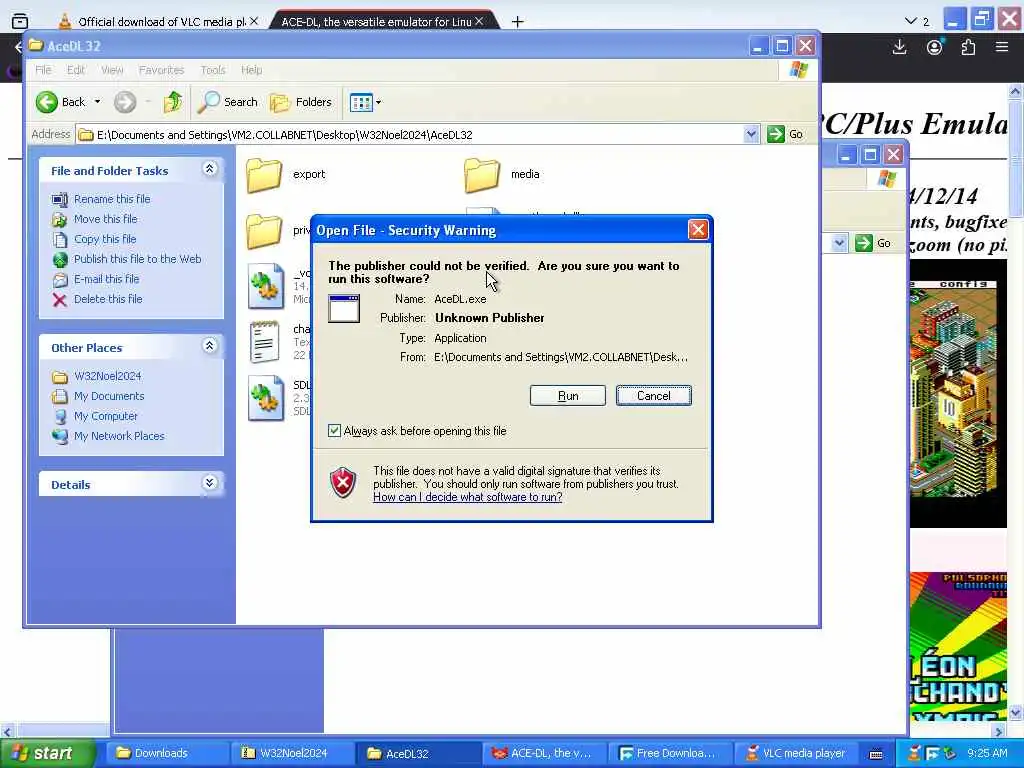Open browser extensions icon
This screenshot has height=768, width=1024.
[x=968, y=47]
